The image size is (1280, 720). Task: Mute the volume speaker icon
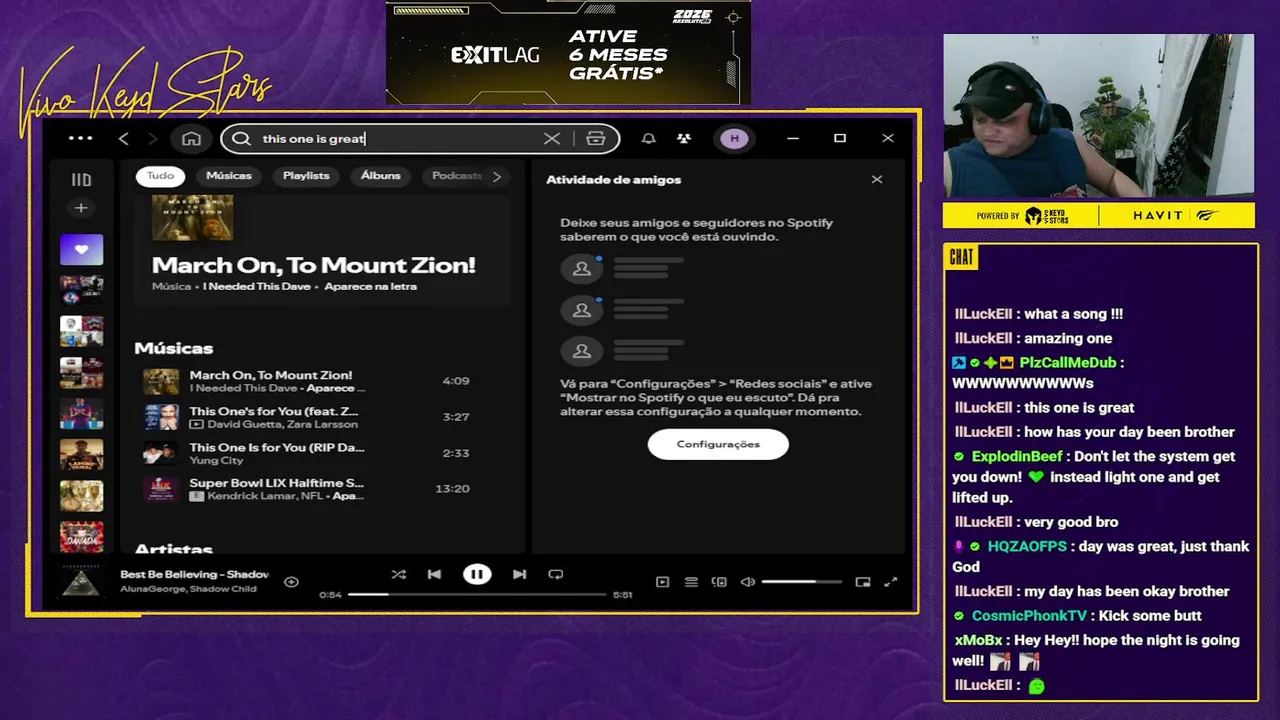pyautogui.click(x=747, y=581)
